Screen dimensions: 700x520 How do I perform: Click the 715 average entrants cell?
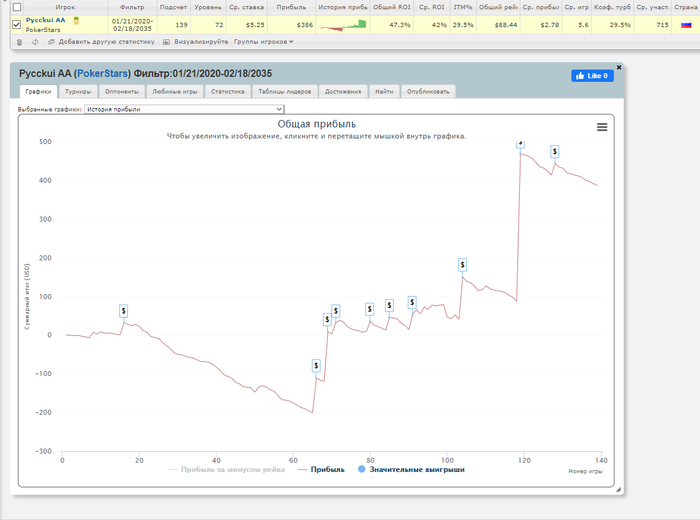[x=652, y=25]
